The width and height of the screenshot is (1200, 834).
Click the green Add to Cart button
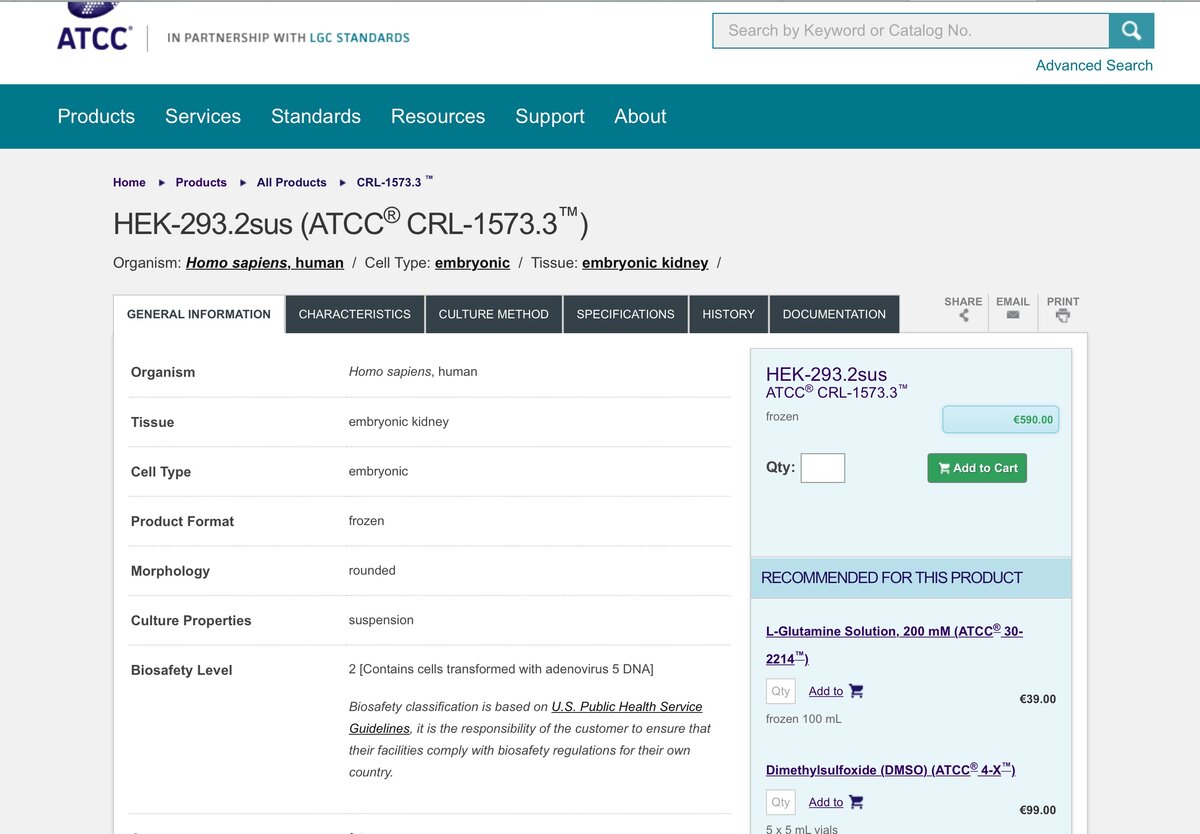[x=976, y=467]
